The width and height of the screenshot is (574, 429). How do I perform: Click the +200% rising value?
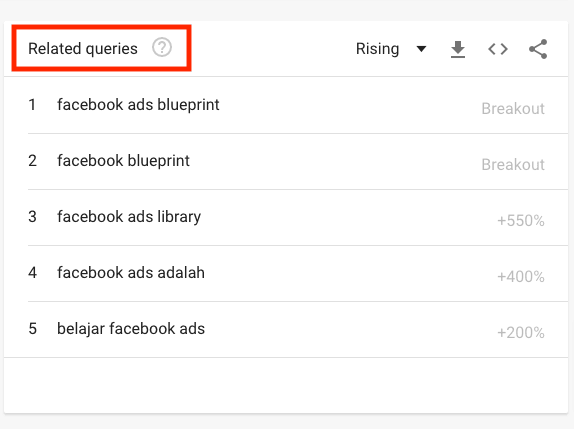coord(521,333)
